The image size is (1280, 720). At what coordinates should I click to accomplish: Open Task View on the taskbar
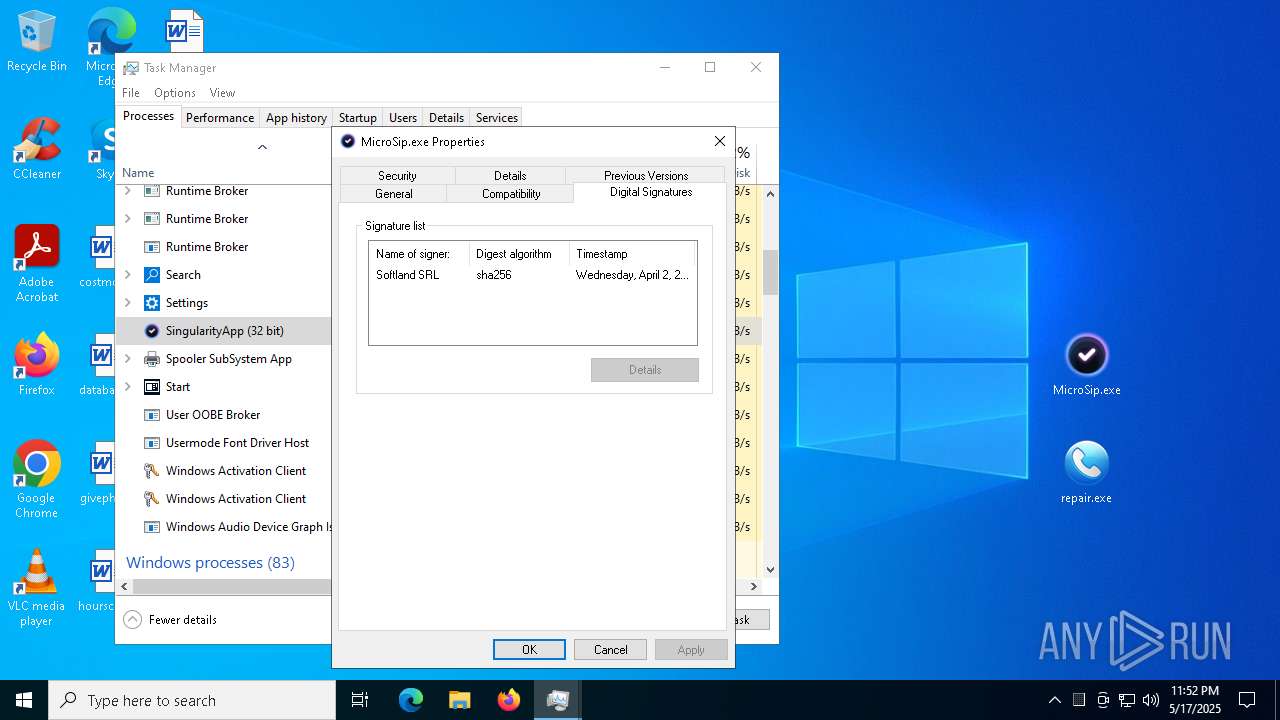(x=360, y=700)
